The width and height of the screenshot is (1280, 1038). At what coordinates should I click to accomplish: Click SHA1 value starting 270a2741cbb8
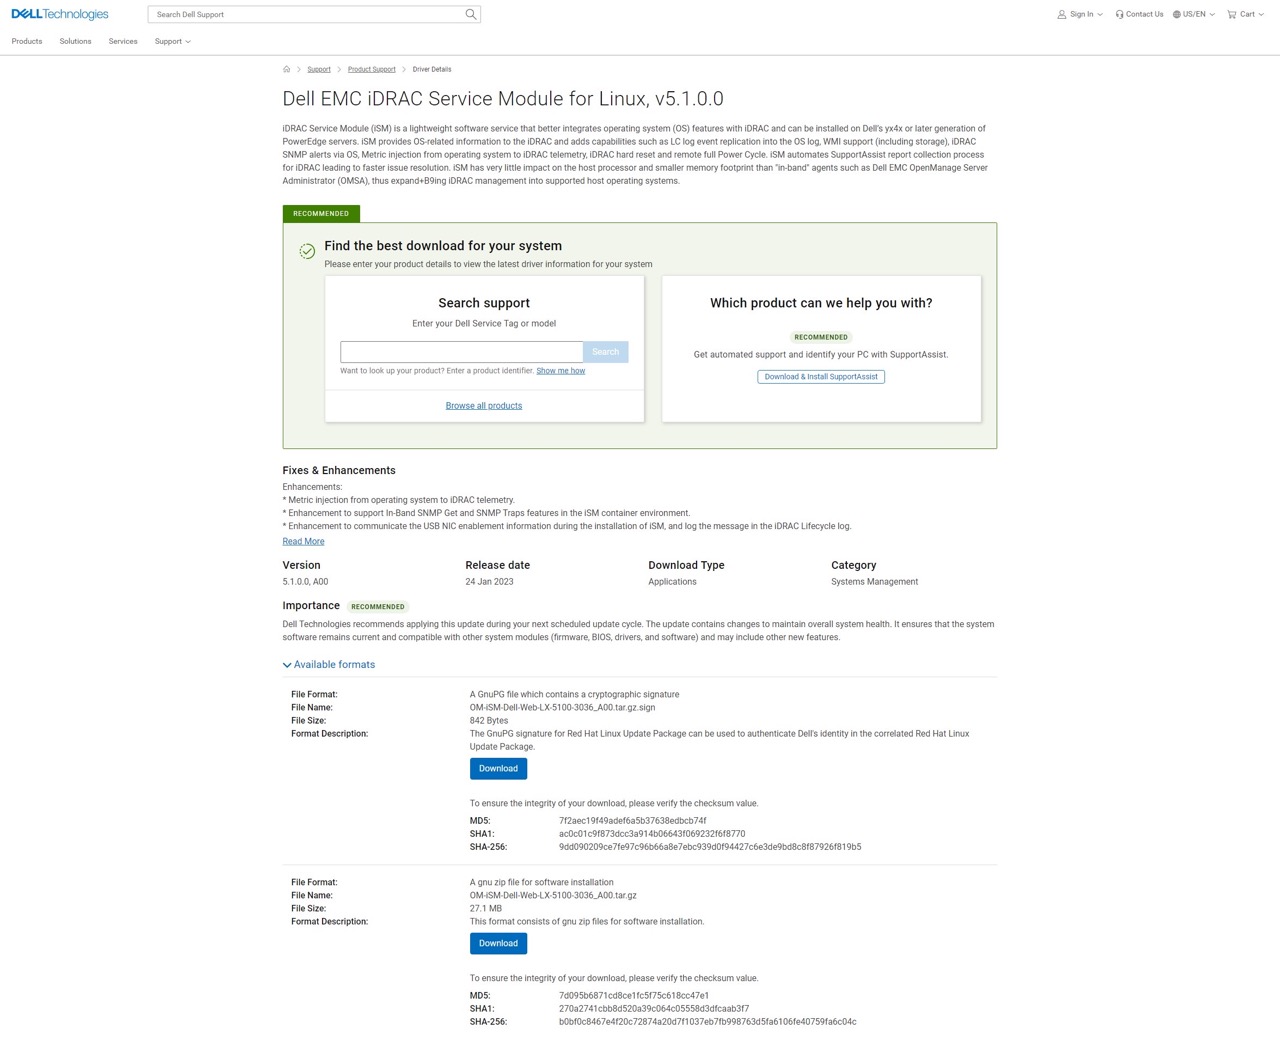tap(654, 1009)
